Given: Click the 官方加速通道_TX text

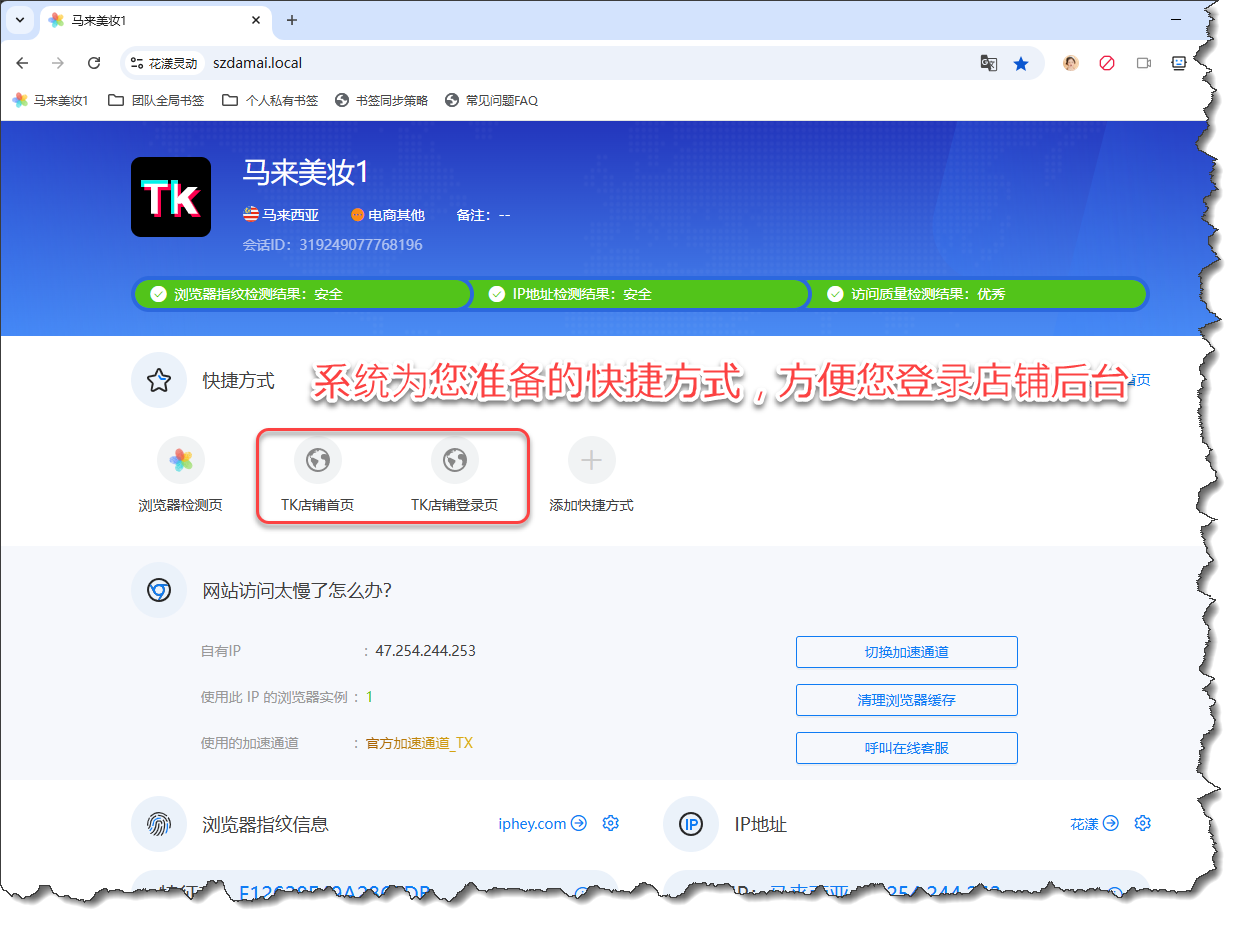Looking at the screenshot, I should (419, 743).
